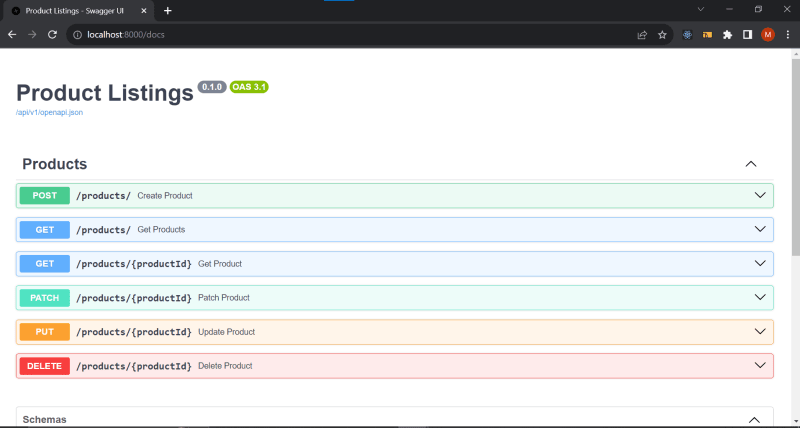Viewport: 800px width, 428px height.
Task: Bookmark this page with the star icon
Action: click(x=662, y=35)
